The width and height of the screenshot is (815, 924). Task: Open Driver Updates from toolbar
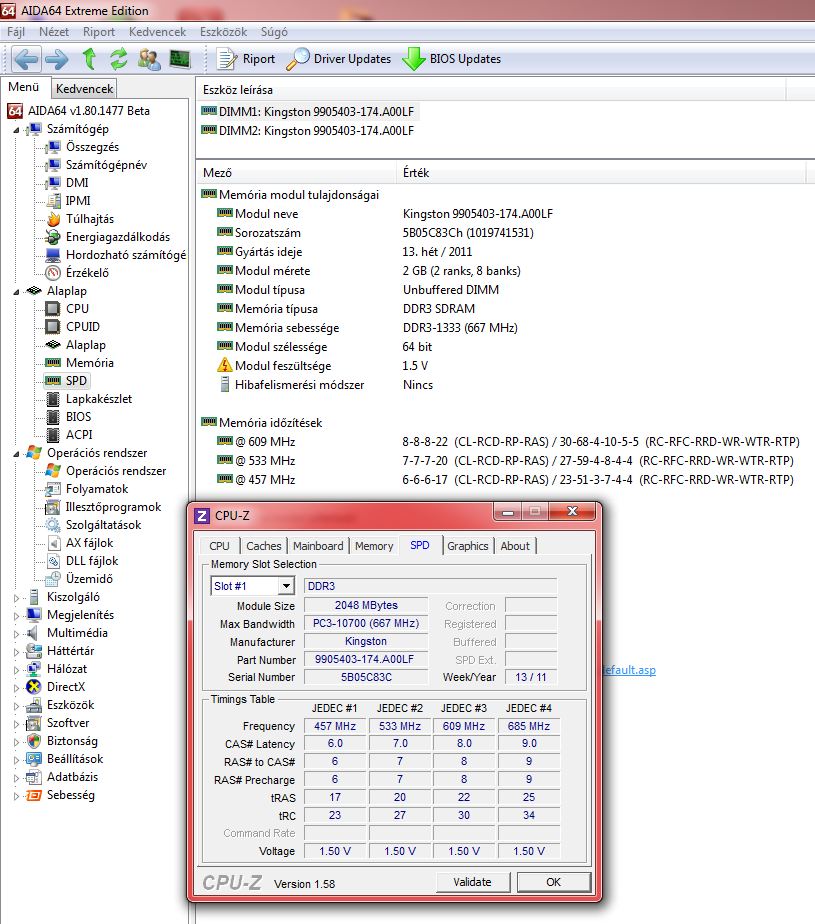(x=338, y=58)
